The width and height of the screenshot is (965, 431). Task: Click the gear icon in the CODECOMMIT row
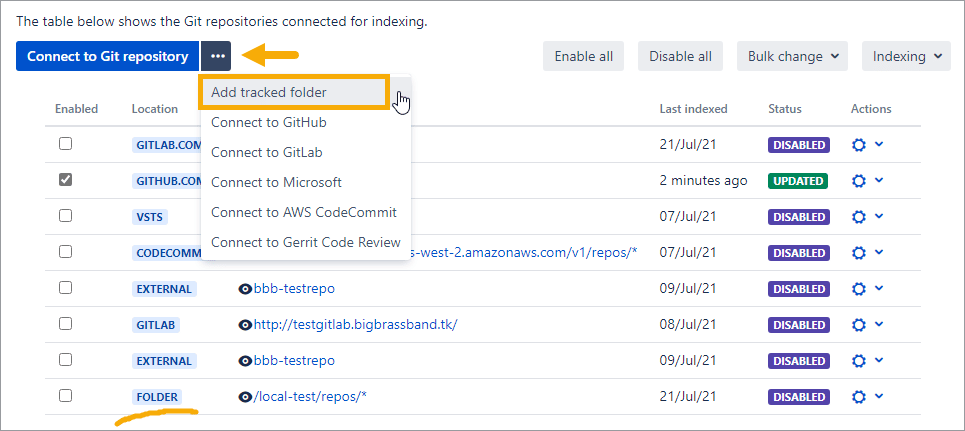click(x=857, y=253)
